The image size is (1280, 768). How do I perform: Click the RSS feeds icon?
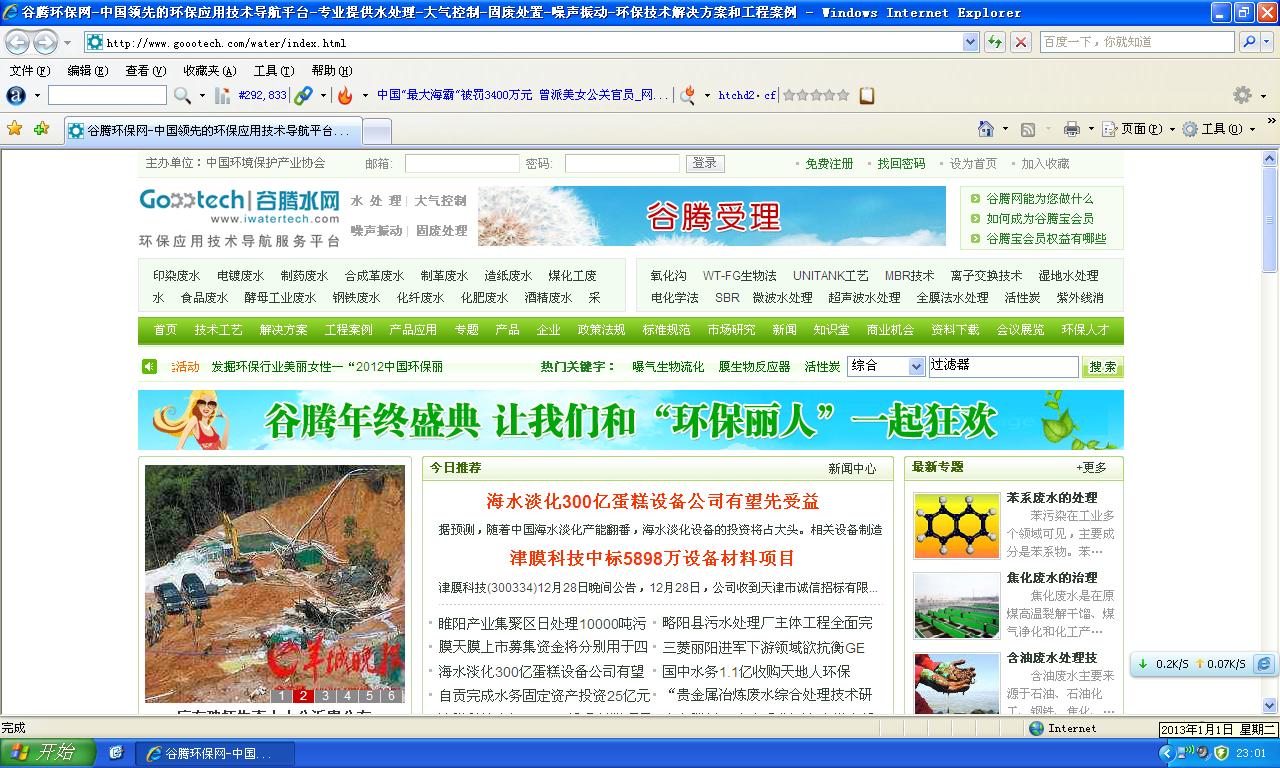[1028, 129]
